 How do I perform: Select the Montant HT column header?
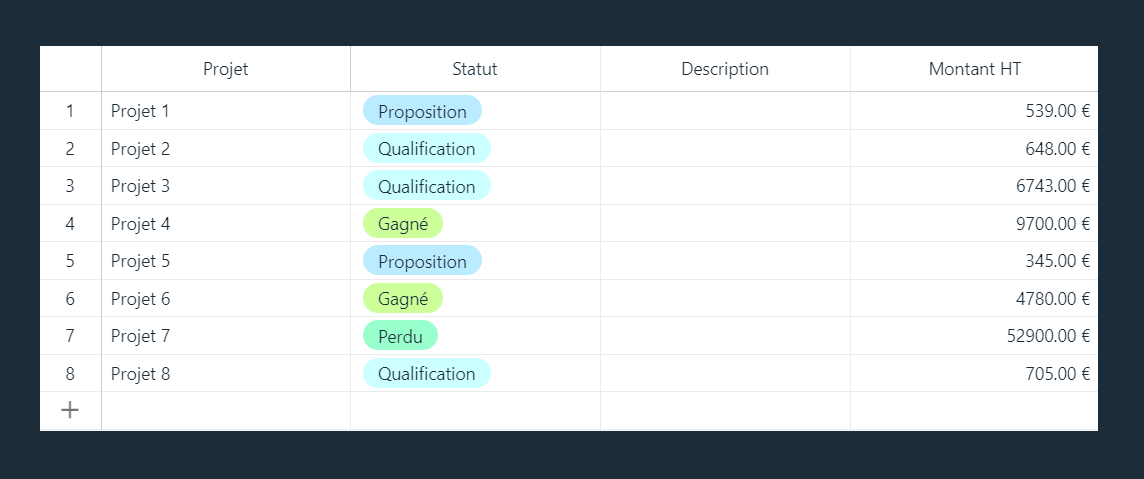click(x=975, y=69)
